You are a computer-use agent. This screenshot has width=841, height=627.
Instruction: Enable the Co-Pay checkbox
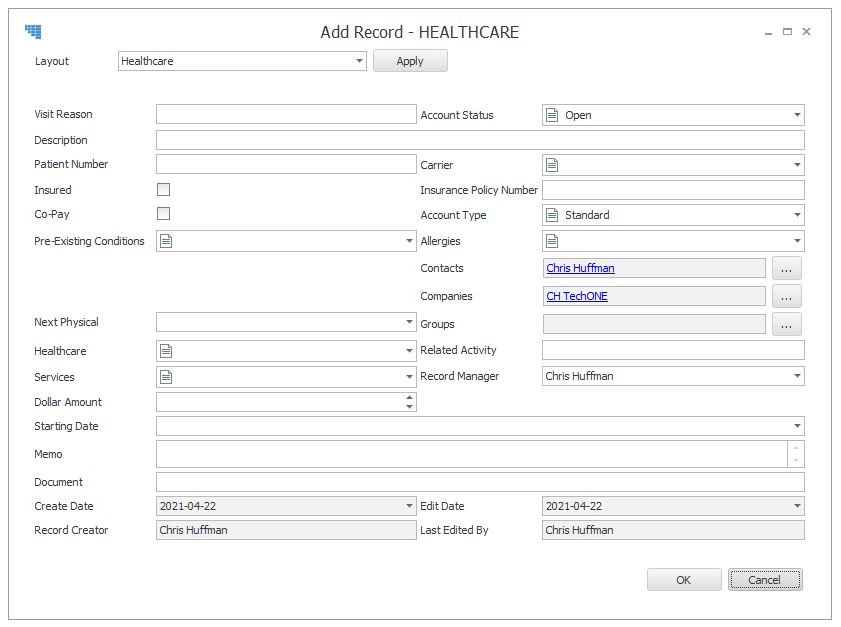(x=164, y=213)
